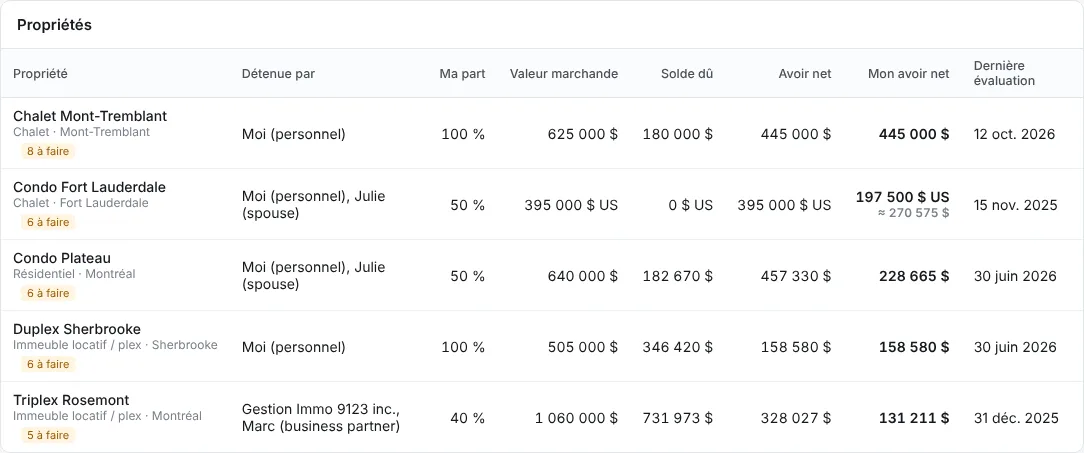Image resolution: width=1084 pixels, height=453 pixels.
Task: Select my net equity 131 211 $
Action: [914, 418]
